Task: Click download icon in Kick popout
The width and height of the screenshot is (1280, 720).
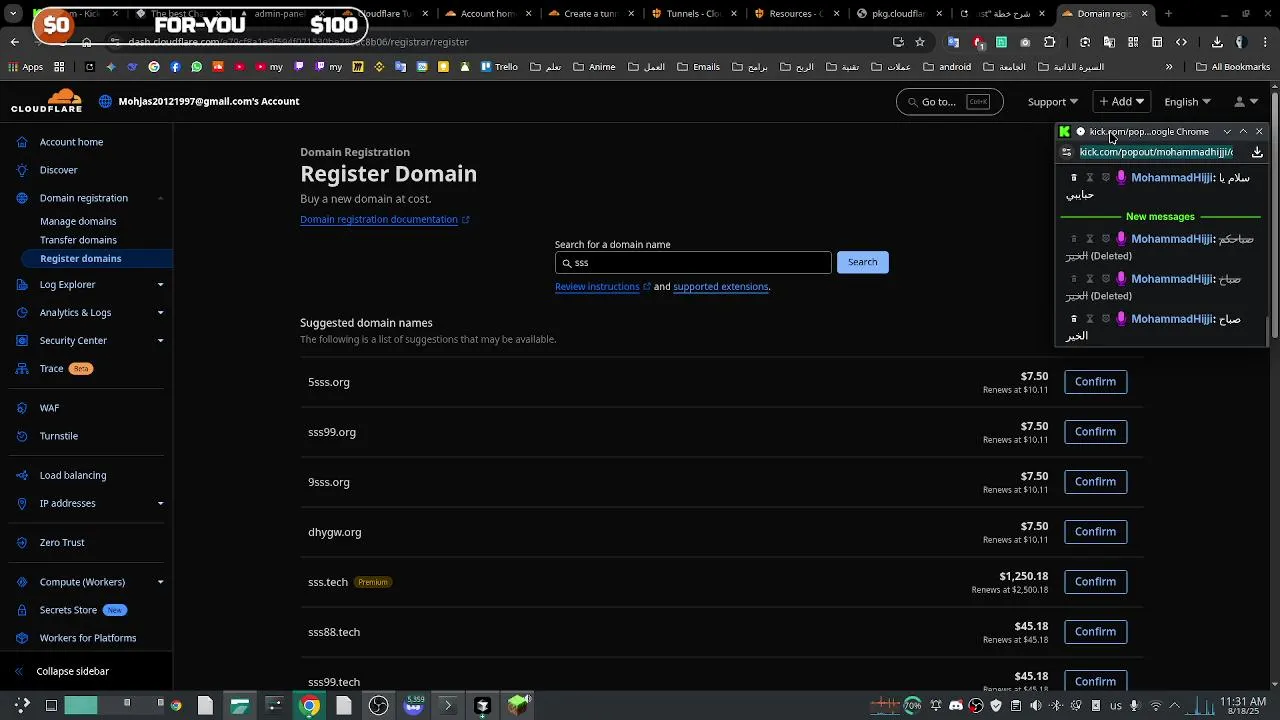Action: [x=1257, y=152]
